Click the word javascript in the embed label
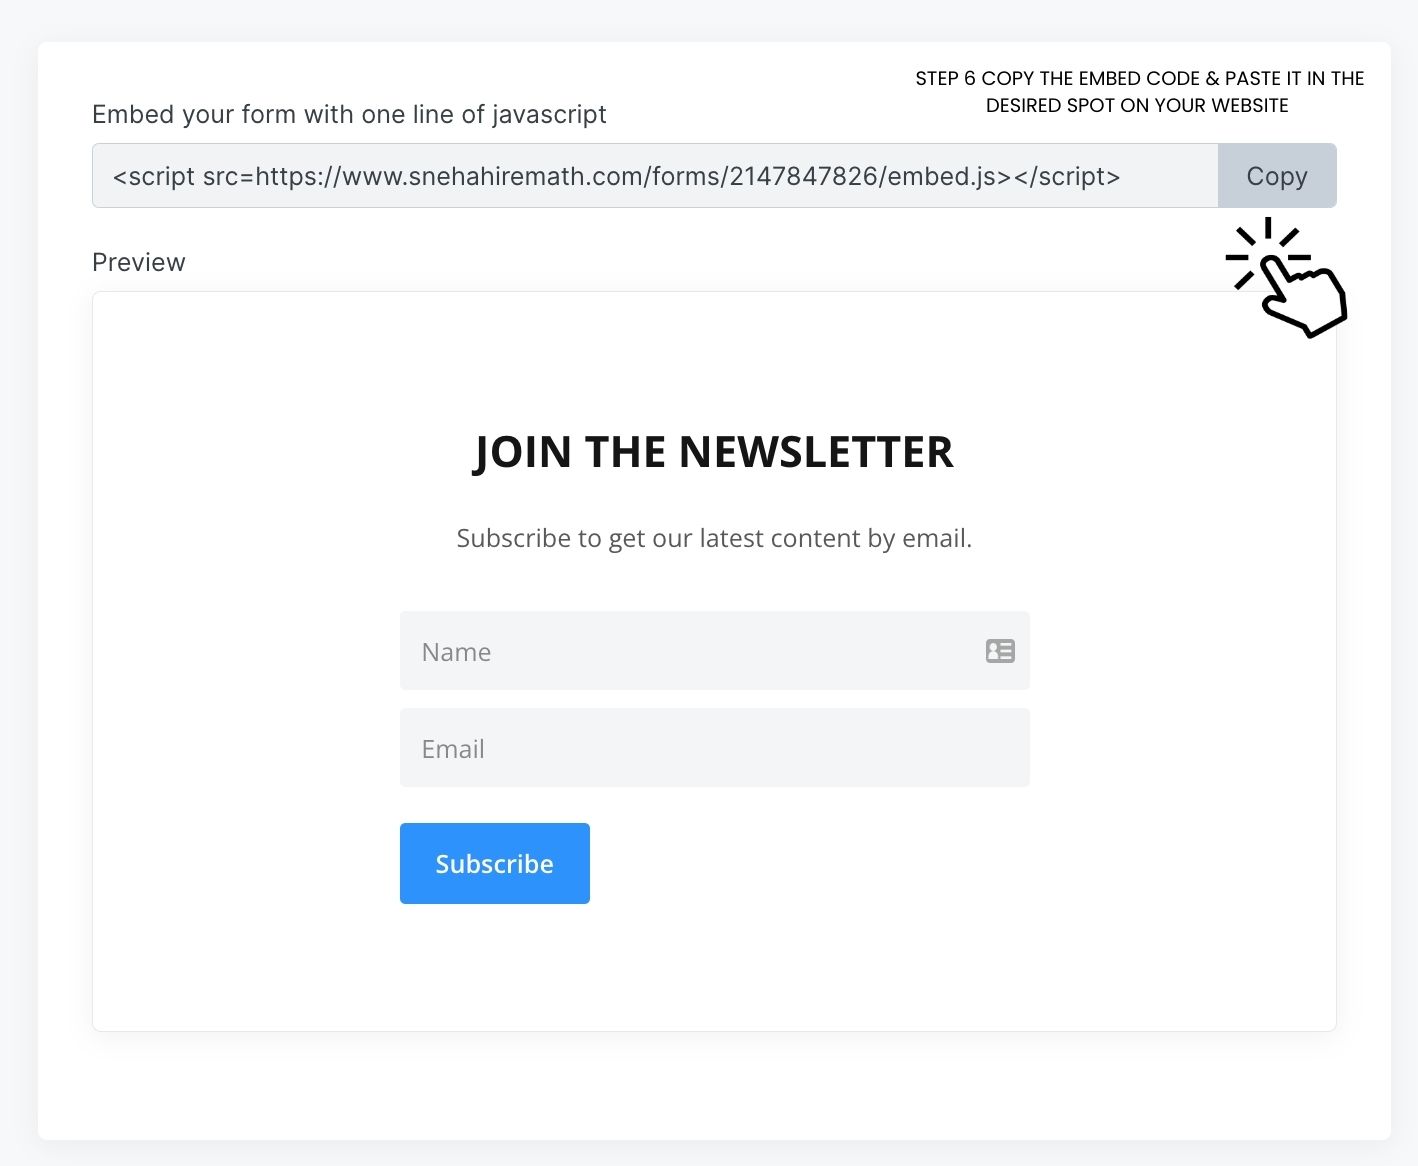 [549, 115]
